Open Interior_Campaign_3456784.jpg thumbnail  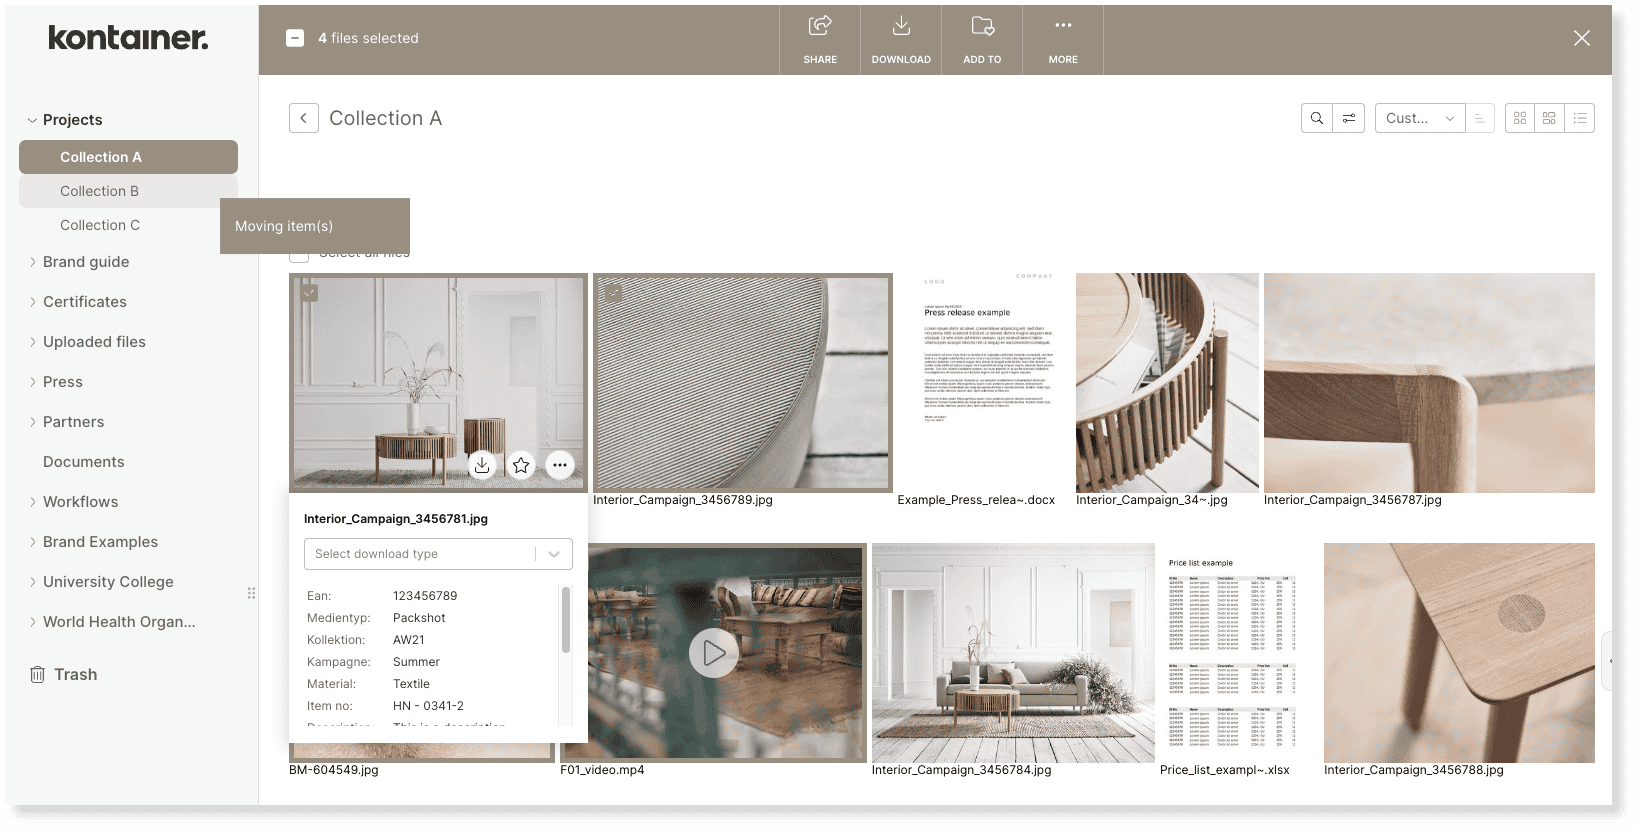[x=1013, y=653]
